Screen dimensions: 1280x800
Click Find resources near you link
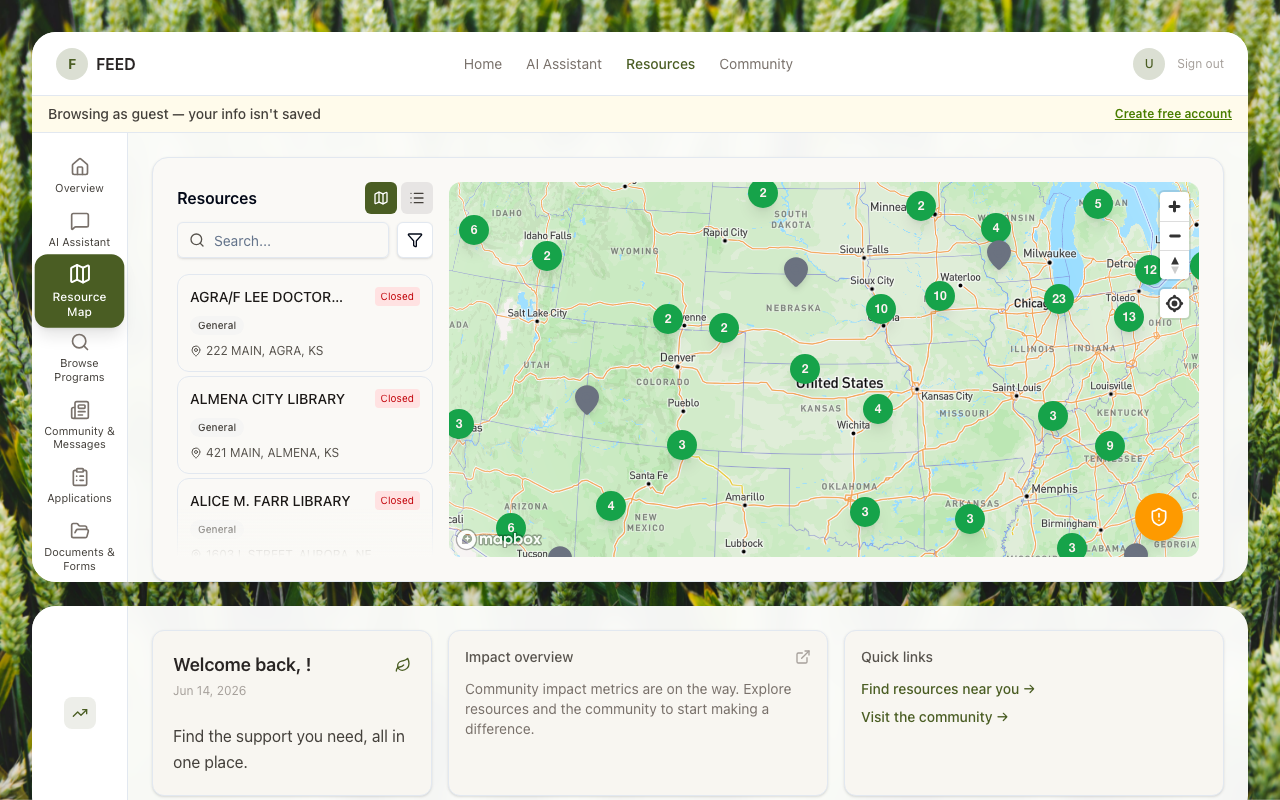click(948, 689)
